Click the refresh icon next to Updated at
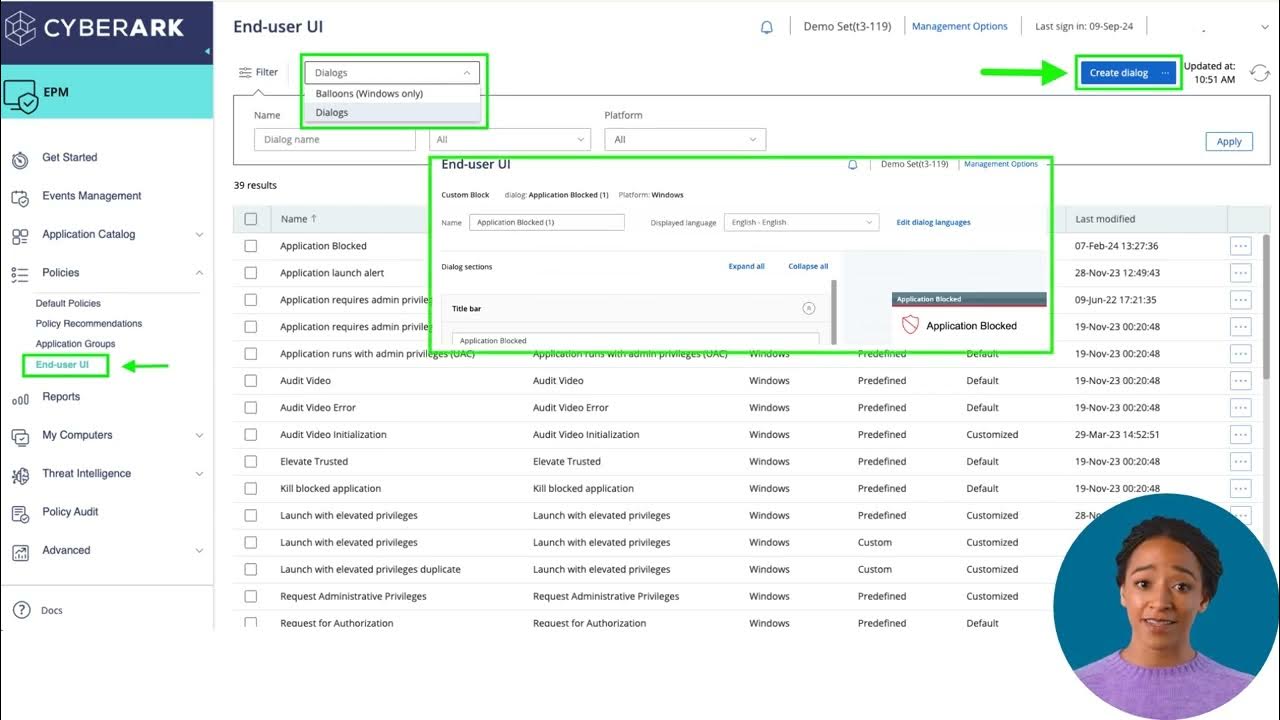The image size is (1280, 720). 1260,73
